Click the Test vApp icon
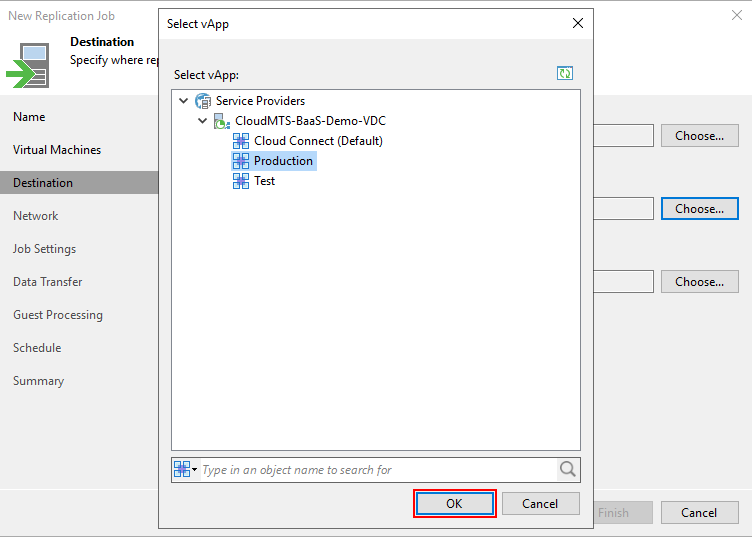This screenshot has height=537, width=752. pyautogui.click(x=241, y=181)
